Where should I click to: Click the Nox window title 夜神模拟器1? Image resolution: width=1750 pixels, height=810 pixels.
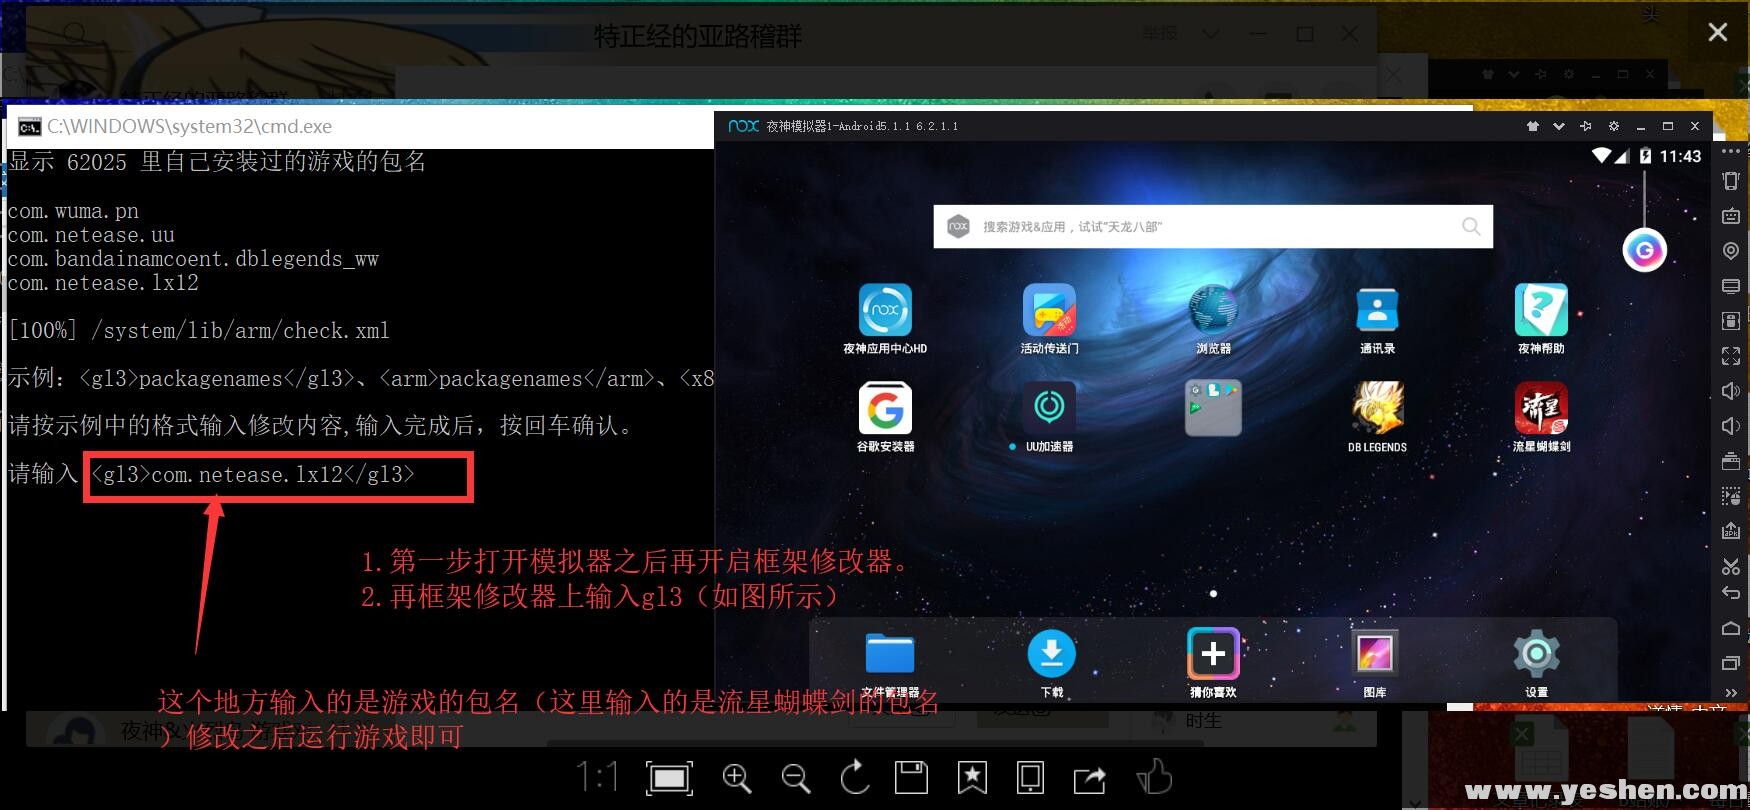pyautogui.click(x=862, y=126)
